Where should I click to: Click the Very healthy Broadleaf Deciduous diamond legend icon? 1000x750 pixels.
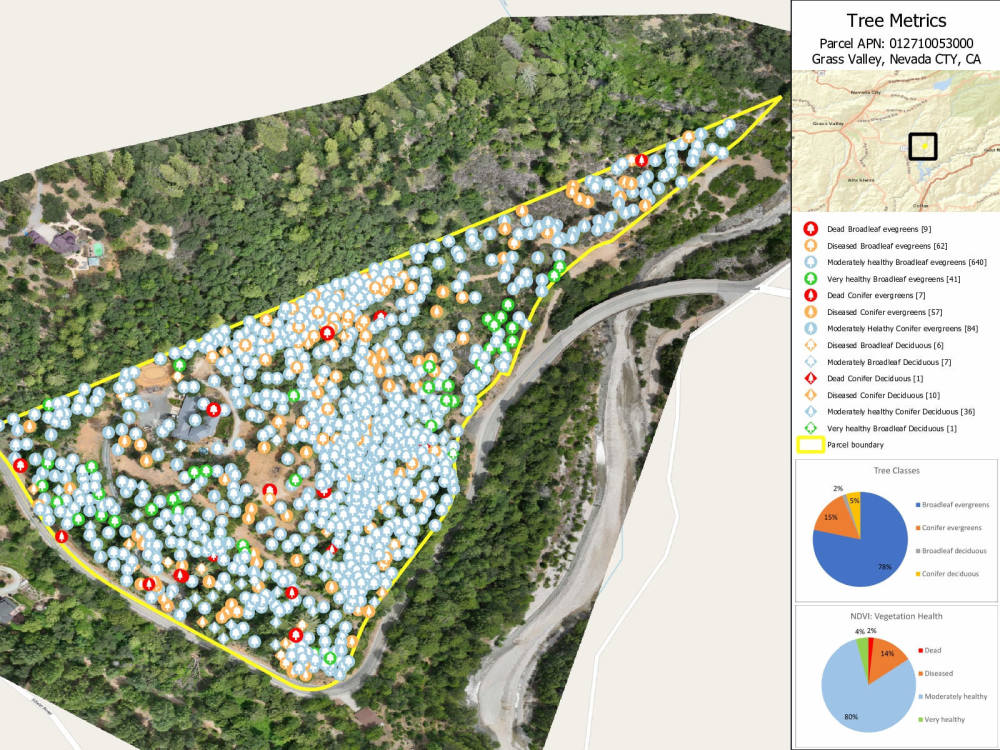pos(811,428)
